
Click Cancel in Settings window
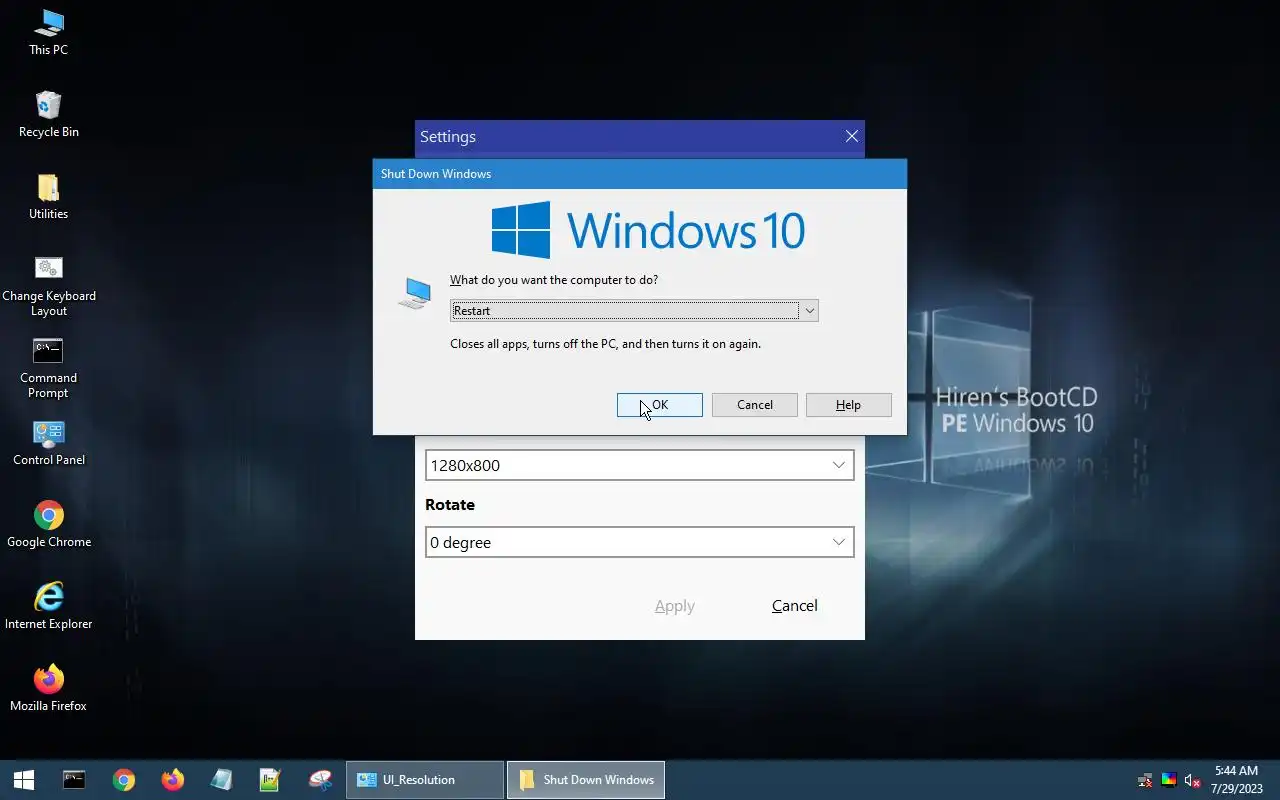(794, 606)
